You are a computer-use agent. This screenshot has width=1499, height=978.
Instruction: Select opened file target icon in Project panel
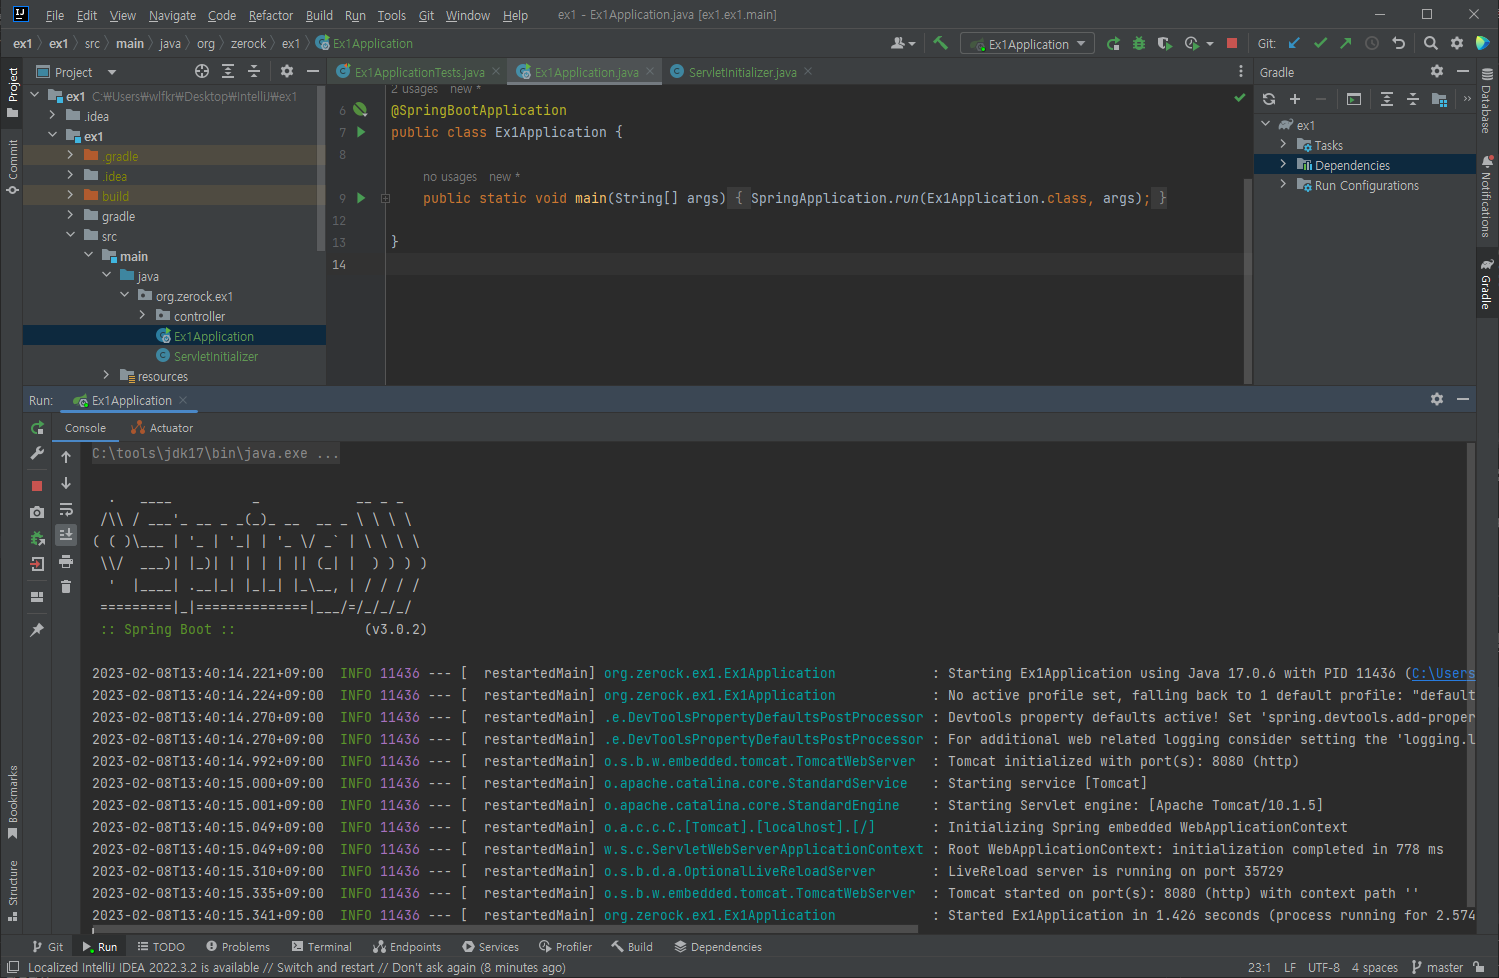202,71
